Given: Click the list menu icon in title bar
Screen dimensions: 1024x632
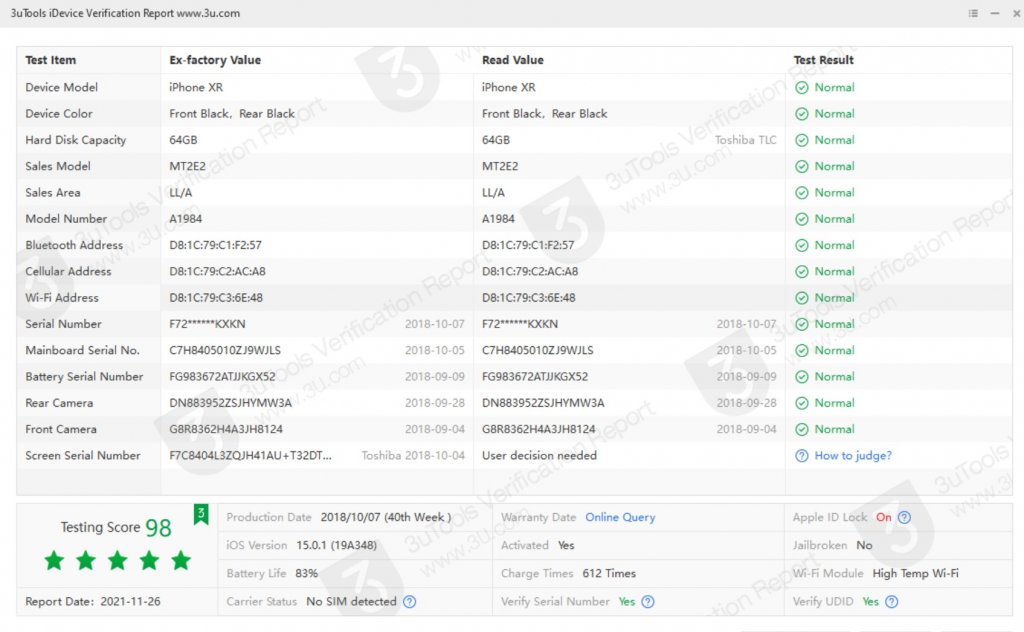Looking at the screenshot, I should coord(973,13).
